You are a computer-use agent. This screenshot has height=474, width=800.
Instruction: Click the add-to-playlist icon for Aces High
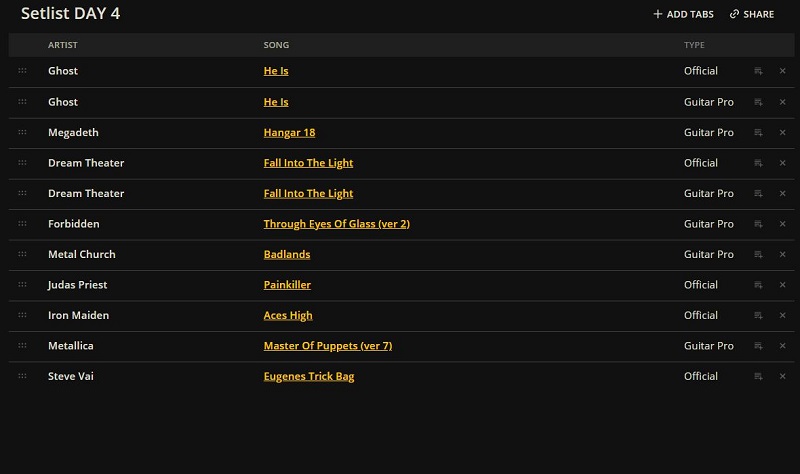(x=758, y=315)
